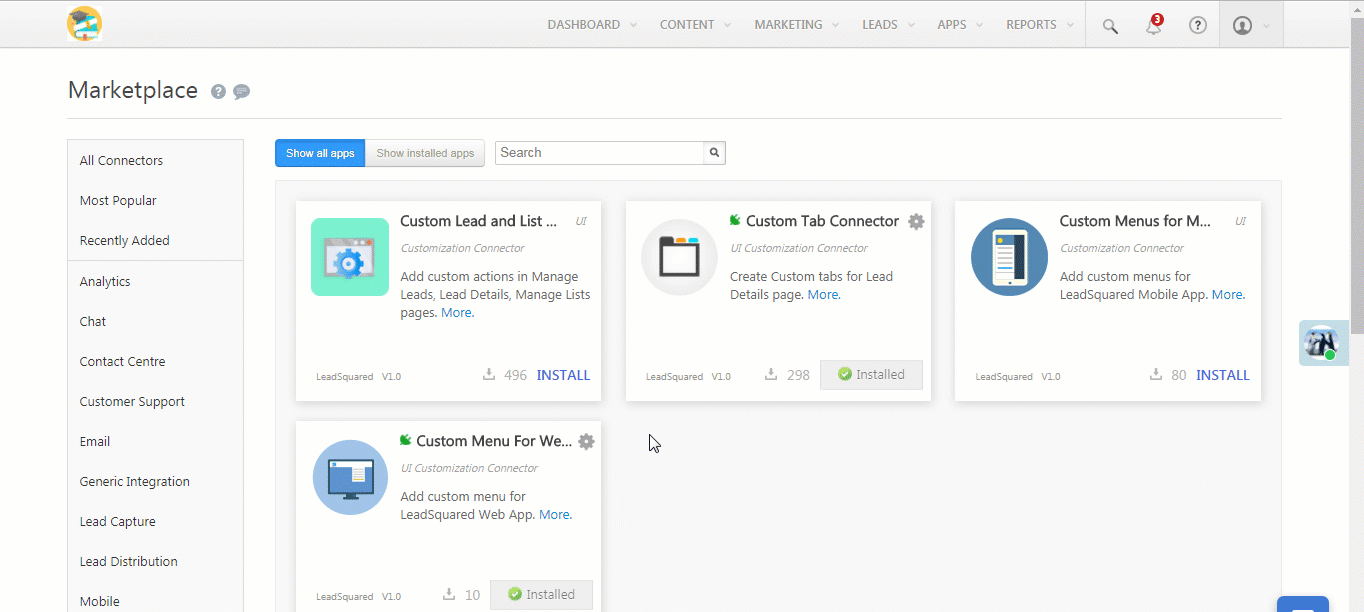Click the help question-mark icon in top bar
This screenshot has height=612, width=1364.
click(x=1197, y=25)
